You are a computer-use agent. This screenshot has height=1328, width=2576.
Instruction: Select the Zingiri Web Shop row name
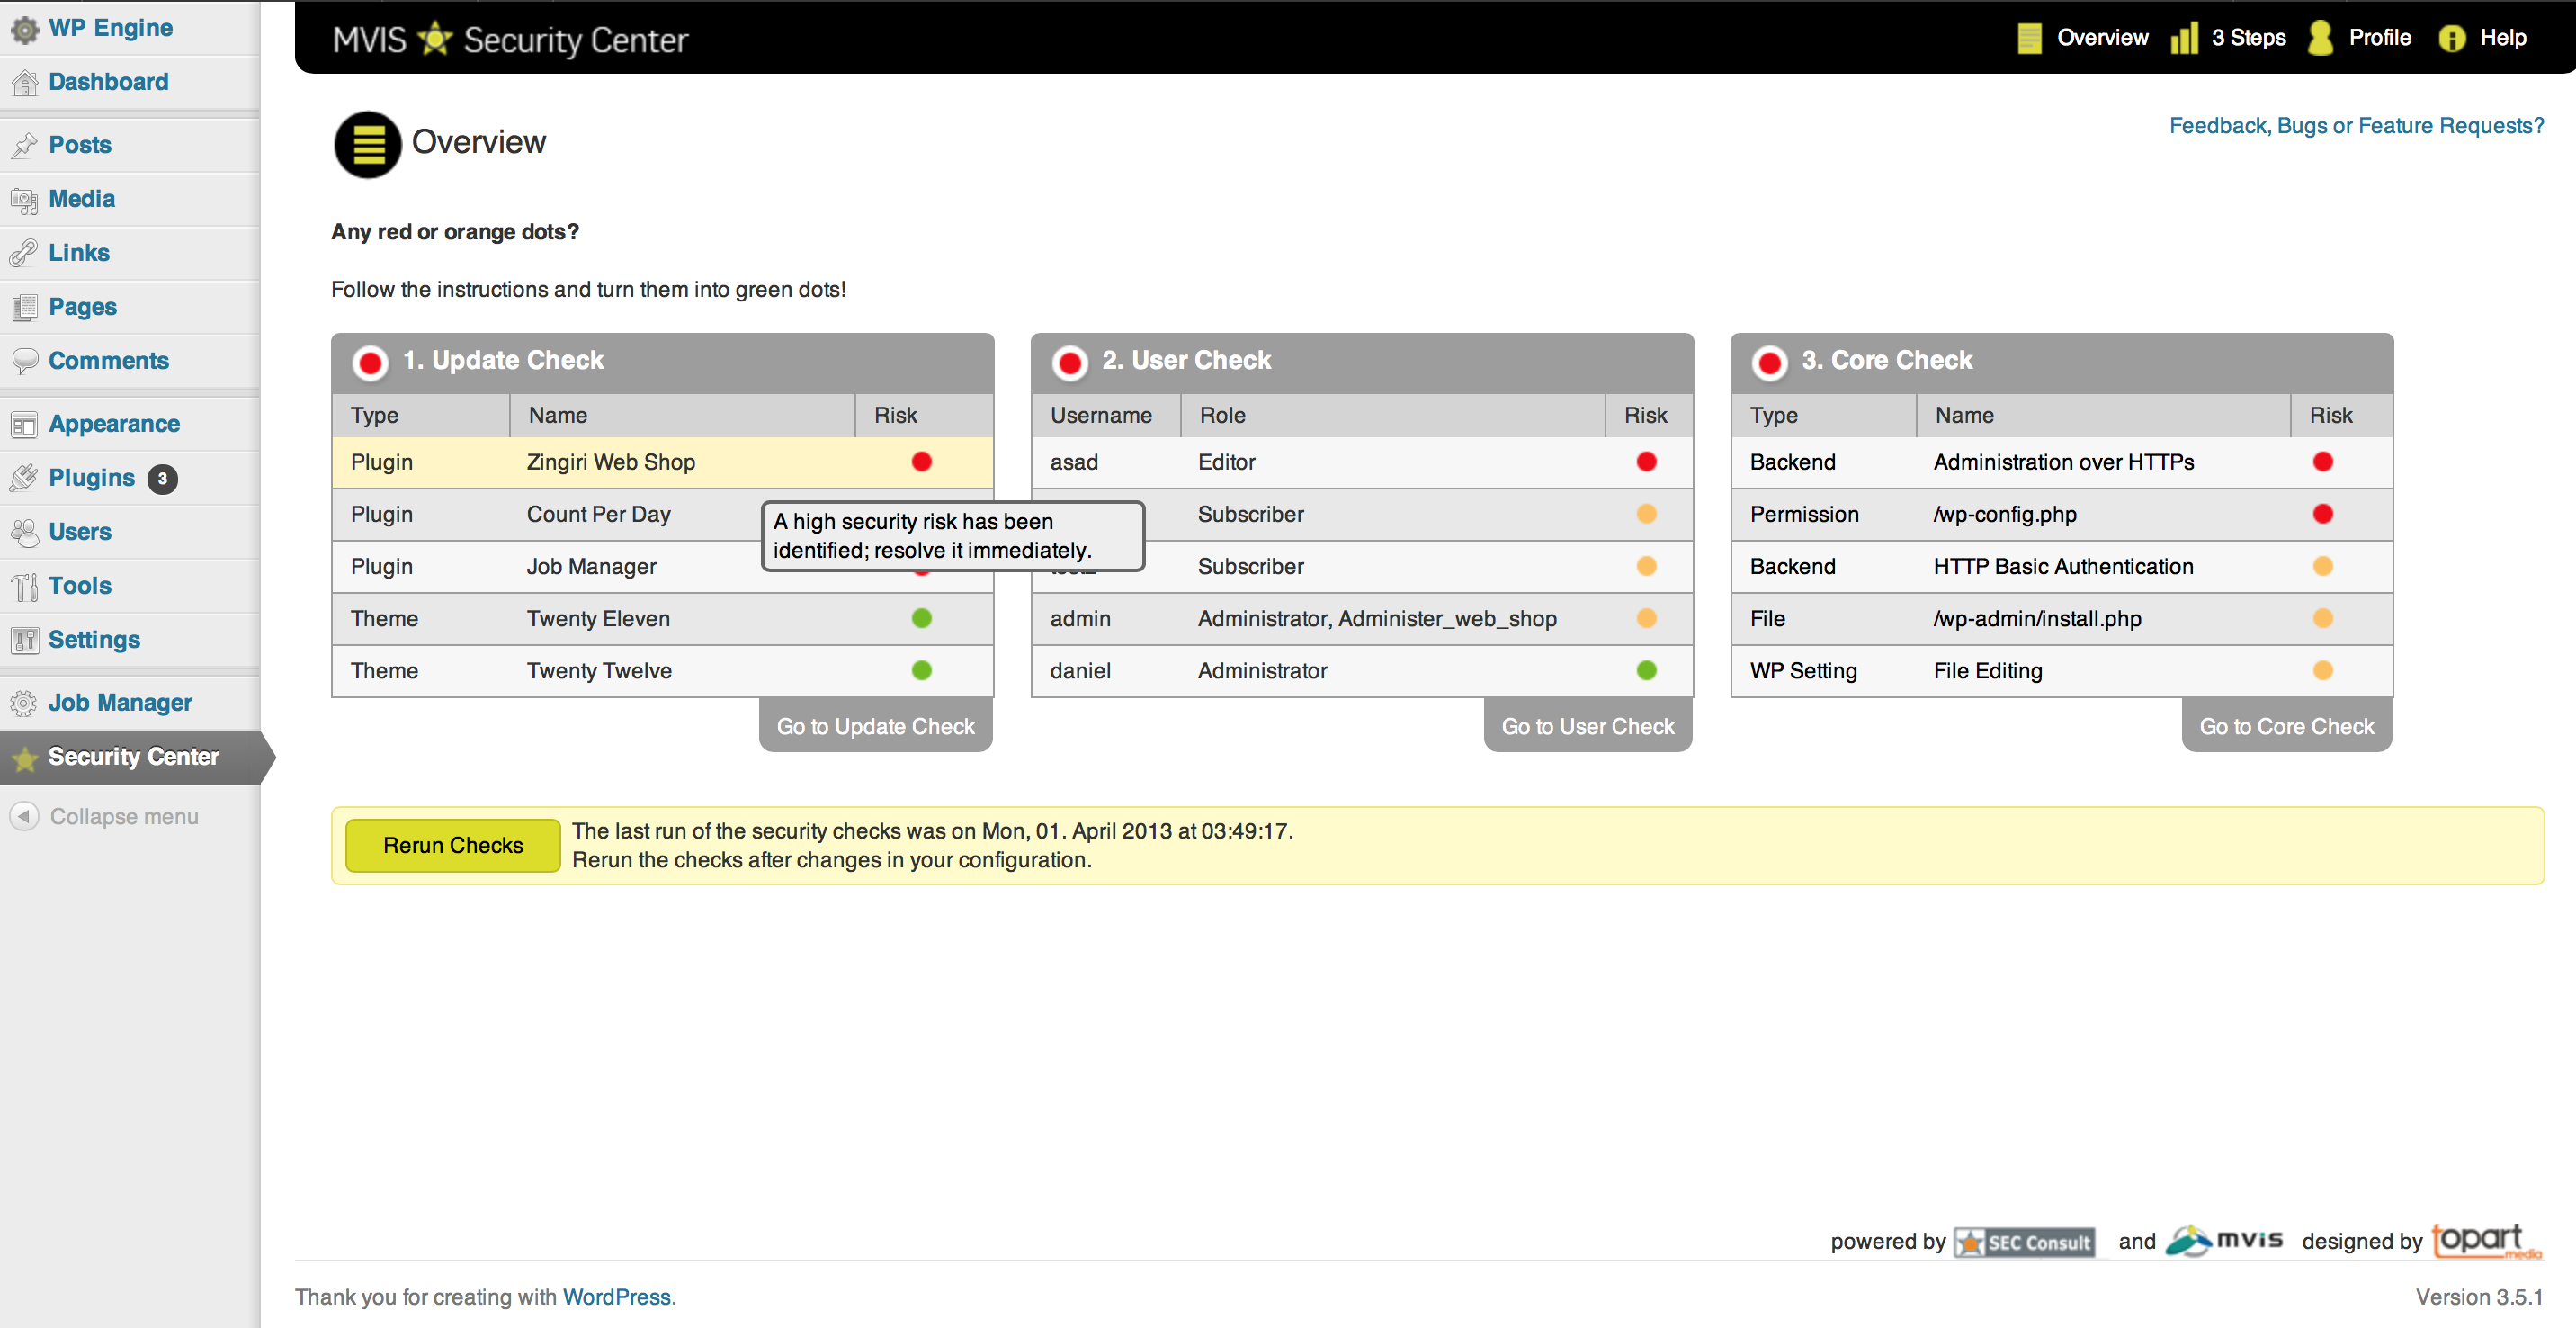(611, 462)
